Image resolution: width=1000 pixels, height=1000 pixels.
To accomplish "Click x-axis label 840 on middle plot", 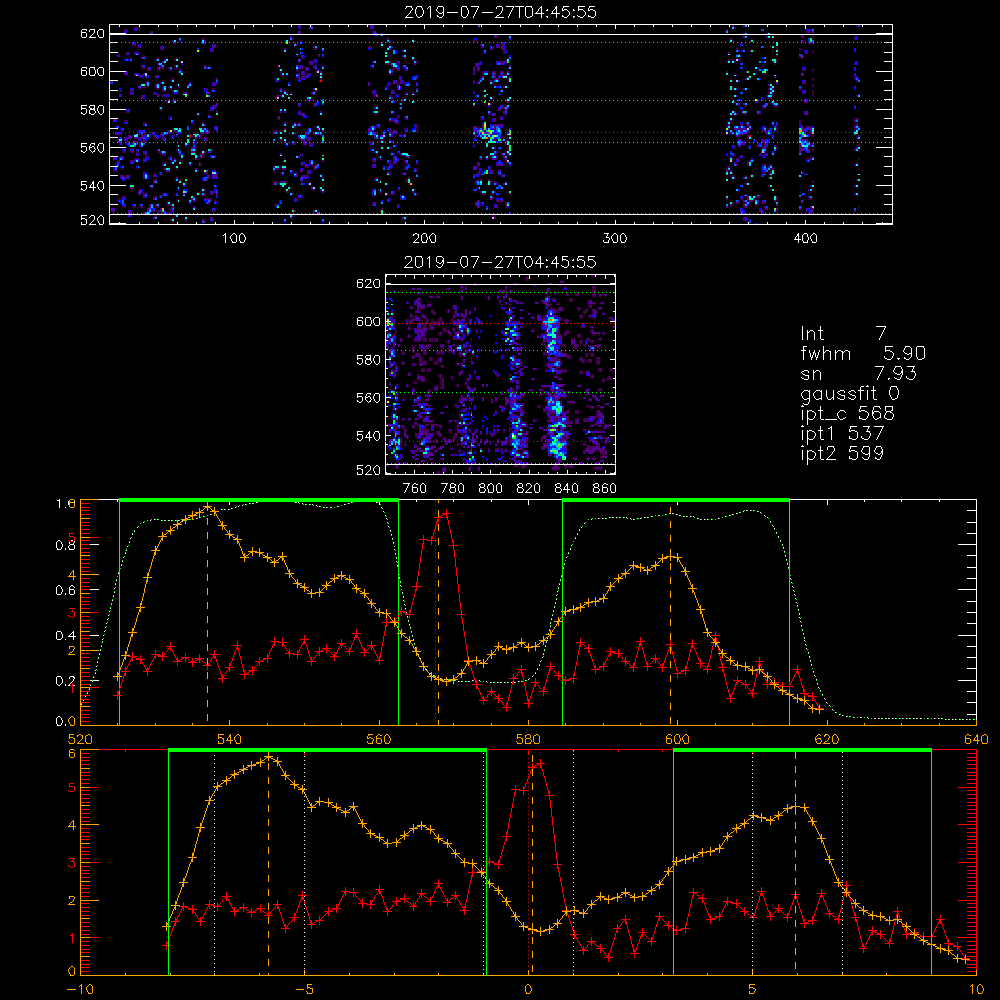I will [566, 489].
